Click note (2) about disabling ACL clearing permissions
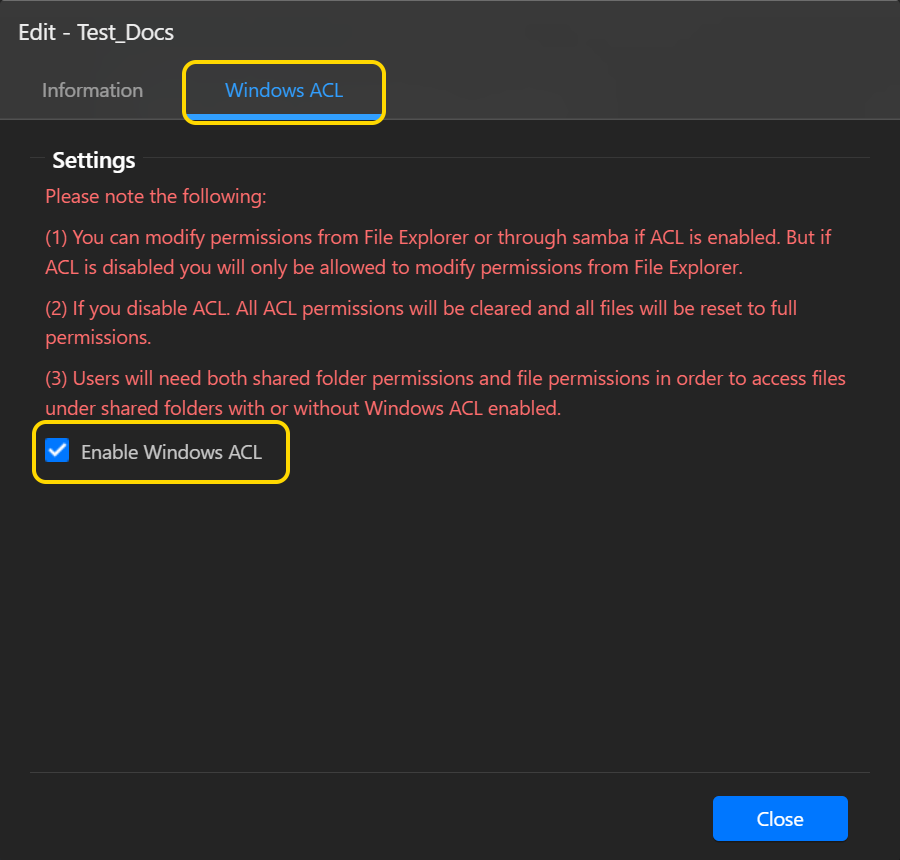 pyautogui.click(x=421, y=323)
